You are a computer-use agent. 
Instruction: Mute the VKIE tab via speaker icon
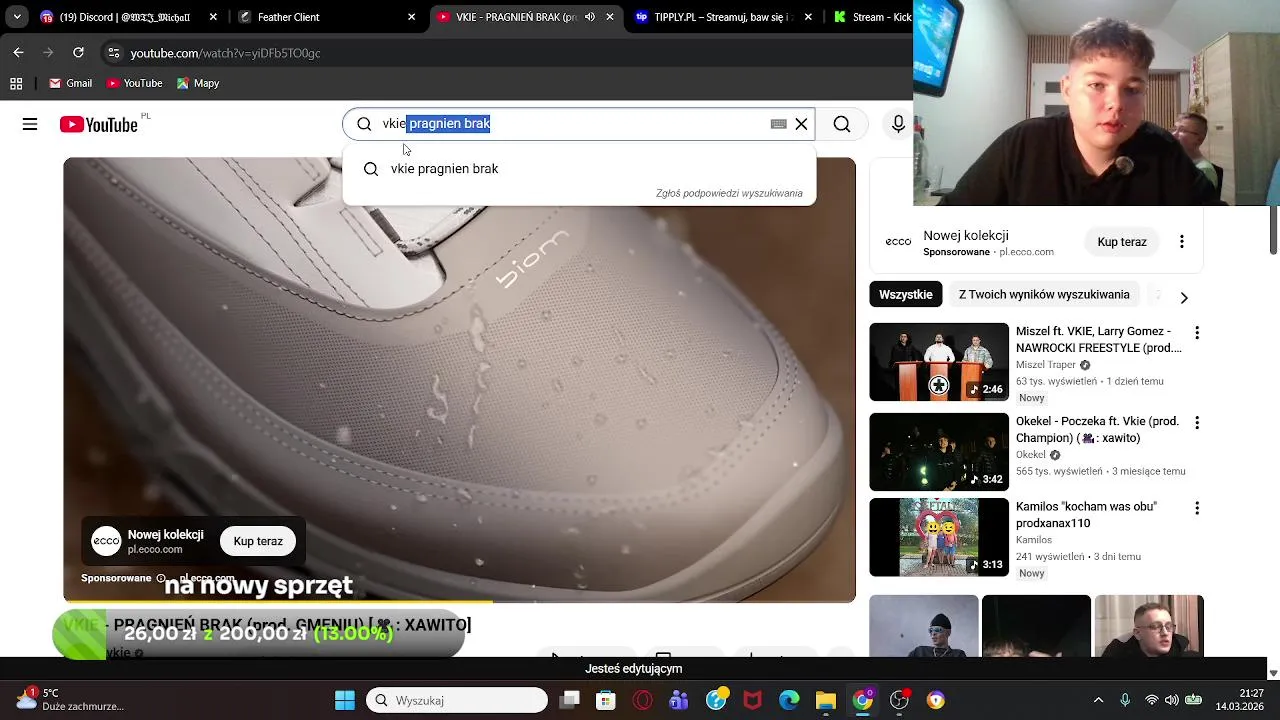590,17
